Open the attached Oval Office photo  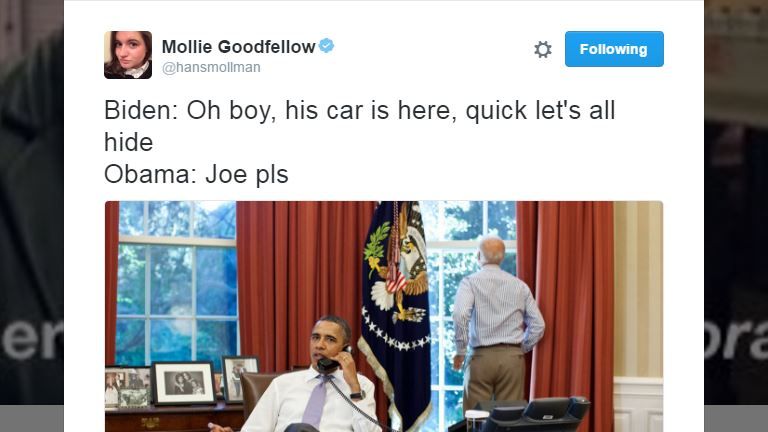click(x=384, y=316)
